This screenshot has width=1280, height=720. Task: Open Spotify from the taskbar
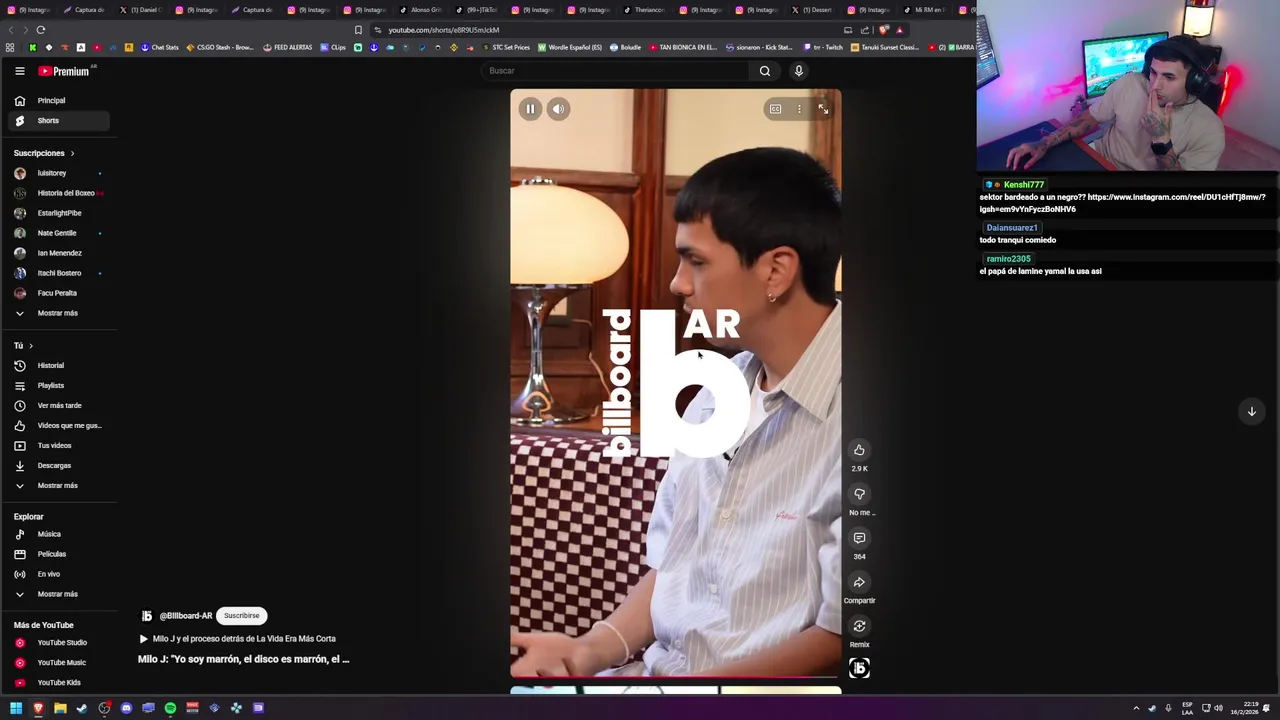(x=170, y=708)
